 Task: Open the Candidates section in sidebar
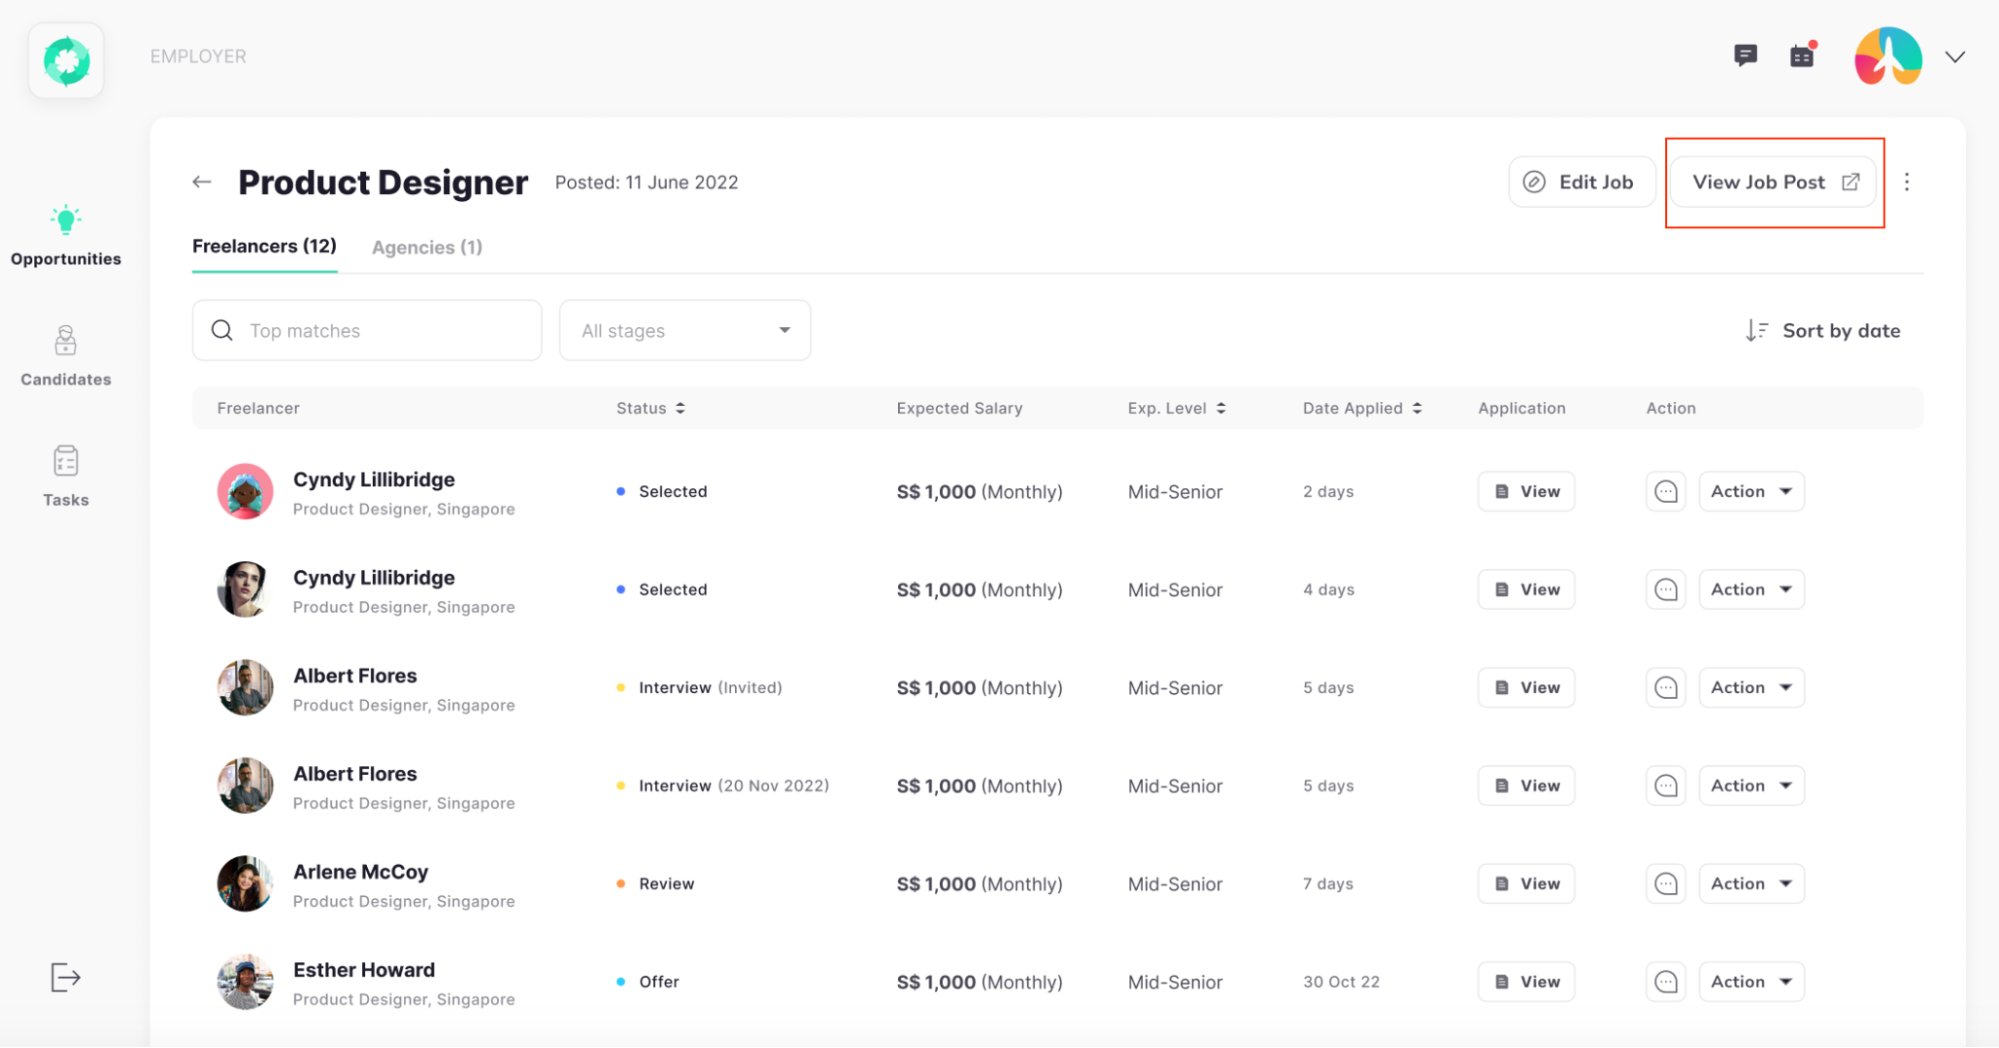tap(66, 355)
